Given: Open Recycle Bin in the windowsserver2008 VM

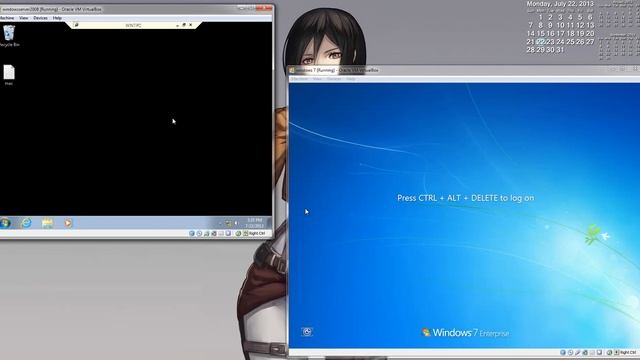Looking at the screenshot, I should (x=9, y=35).
